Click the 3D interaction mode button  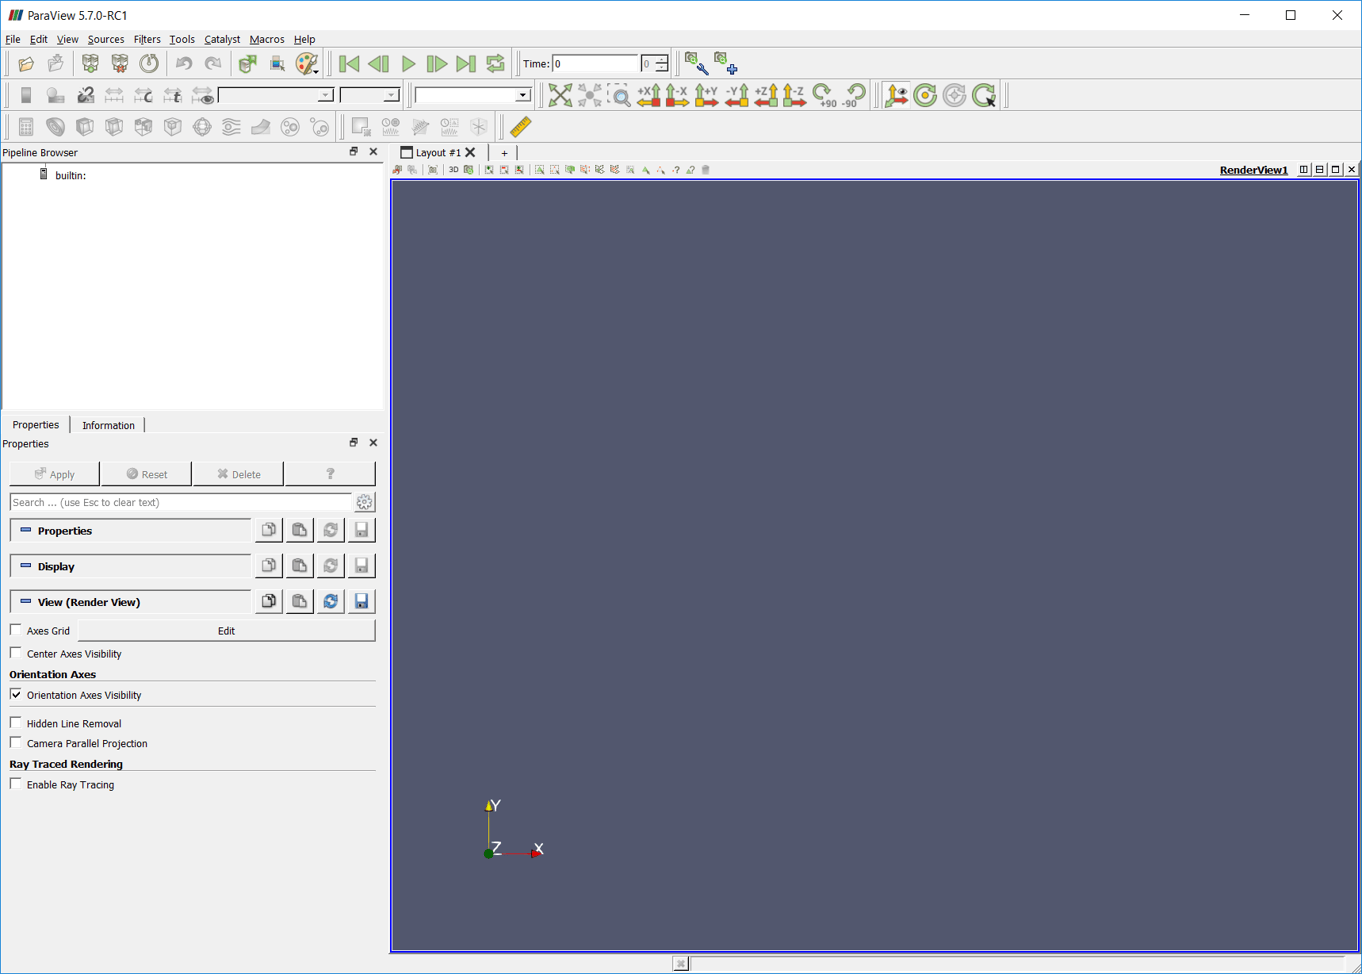453,170
